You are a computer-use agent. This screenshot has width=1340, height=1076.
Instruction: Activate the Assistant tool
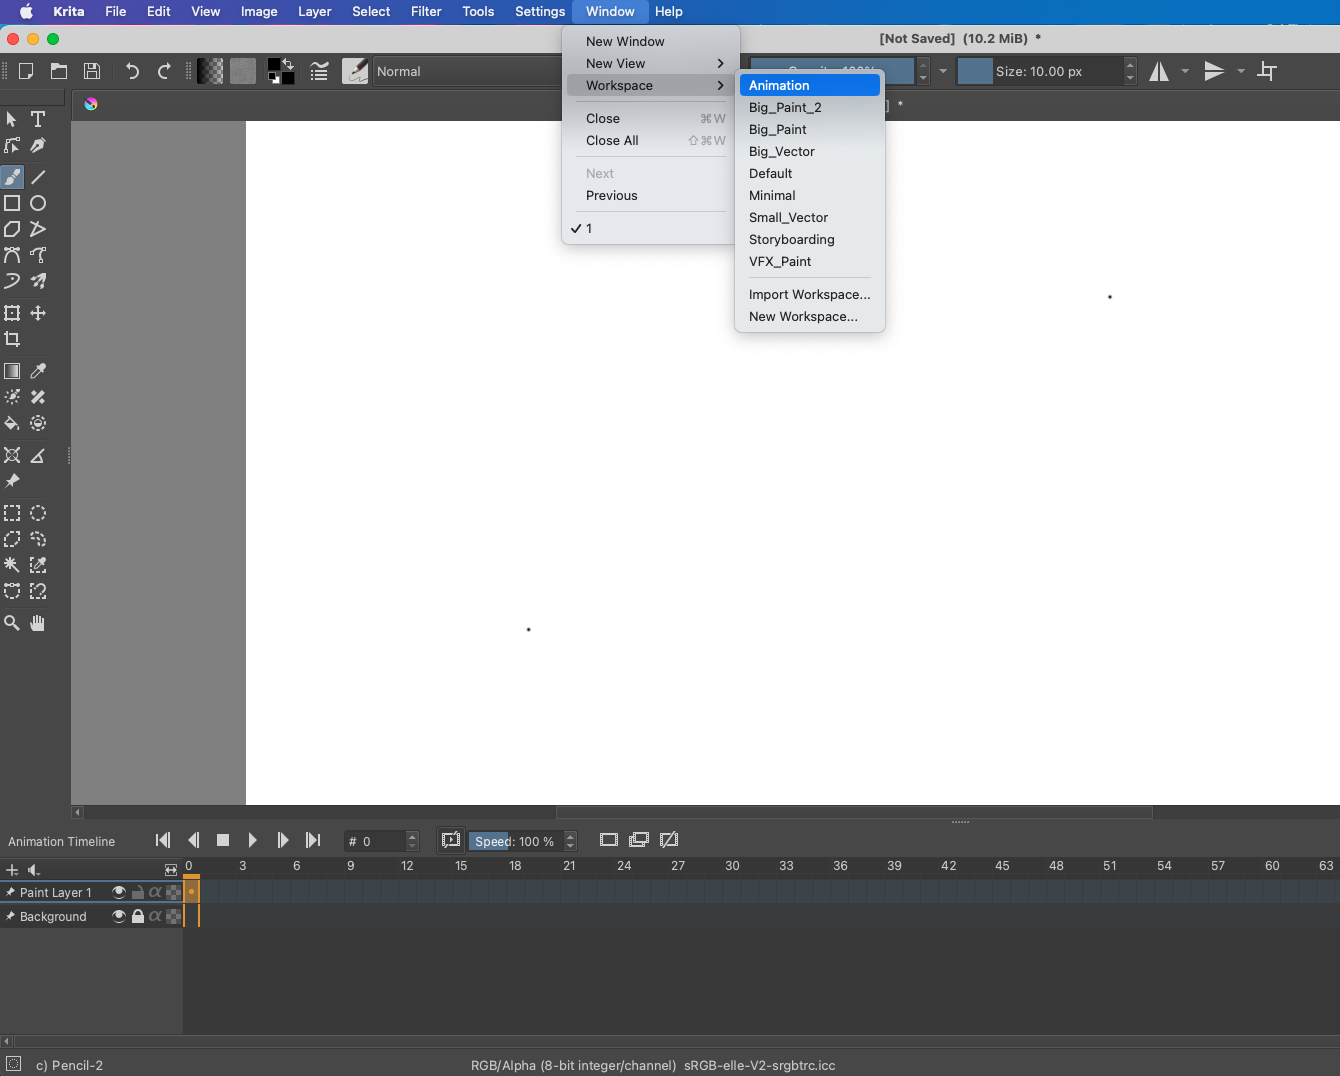(12, 455)
